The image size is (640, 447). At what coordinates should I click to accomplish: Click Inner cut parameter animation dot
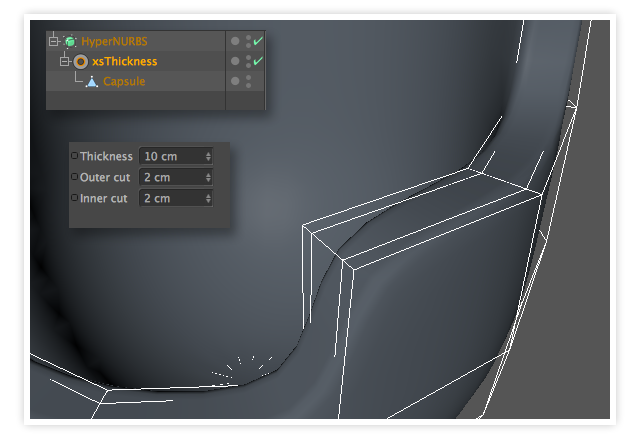(74, 198)
